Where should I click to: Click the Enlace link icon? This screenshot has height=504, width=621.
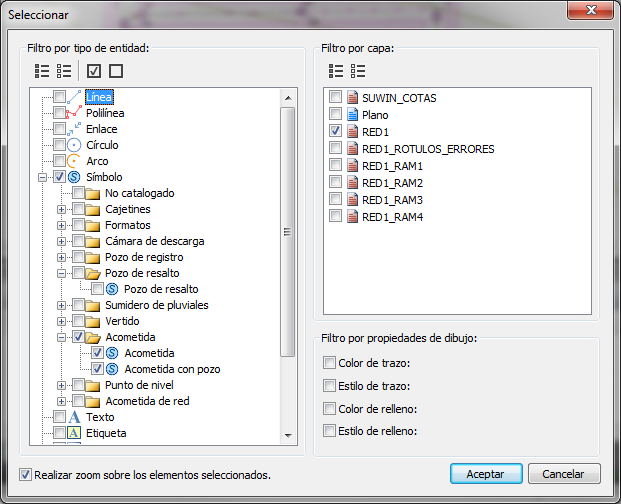pyautogui.click(x=74, y=129)
